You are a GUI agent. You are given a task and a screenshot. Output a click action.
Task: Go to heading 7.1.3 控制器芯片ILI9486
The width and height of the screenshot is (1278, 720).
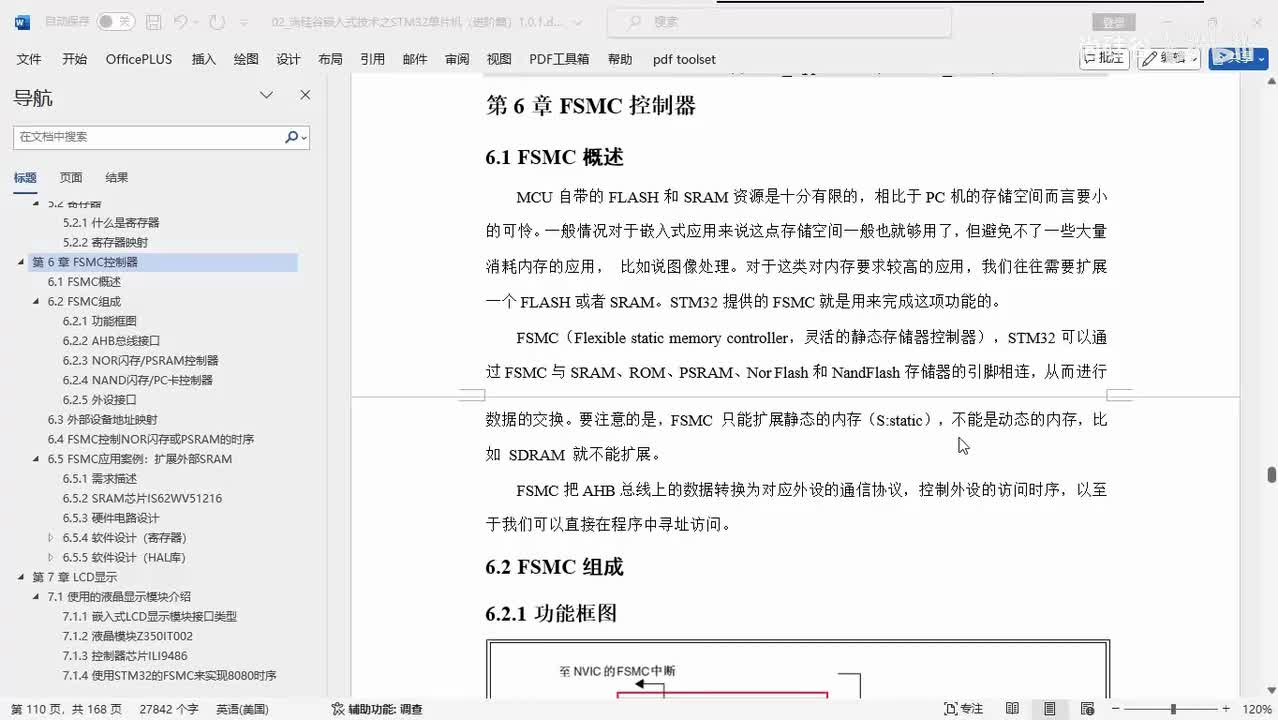[x=125, y=656]
